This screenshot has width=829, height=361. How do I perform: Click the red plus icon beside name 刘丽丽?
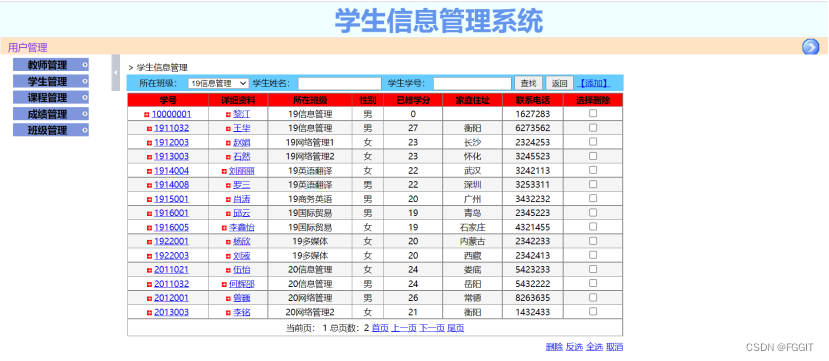point(224,171)
